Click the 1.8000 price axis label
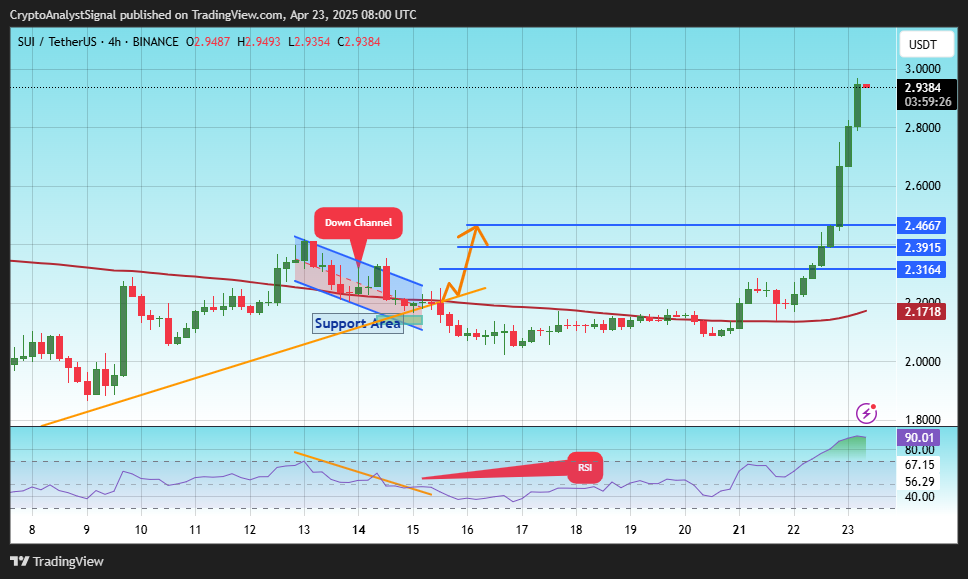The height and width of the screenshot is (579, 968). [922, 420]
